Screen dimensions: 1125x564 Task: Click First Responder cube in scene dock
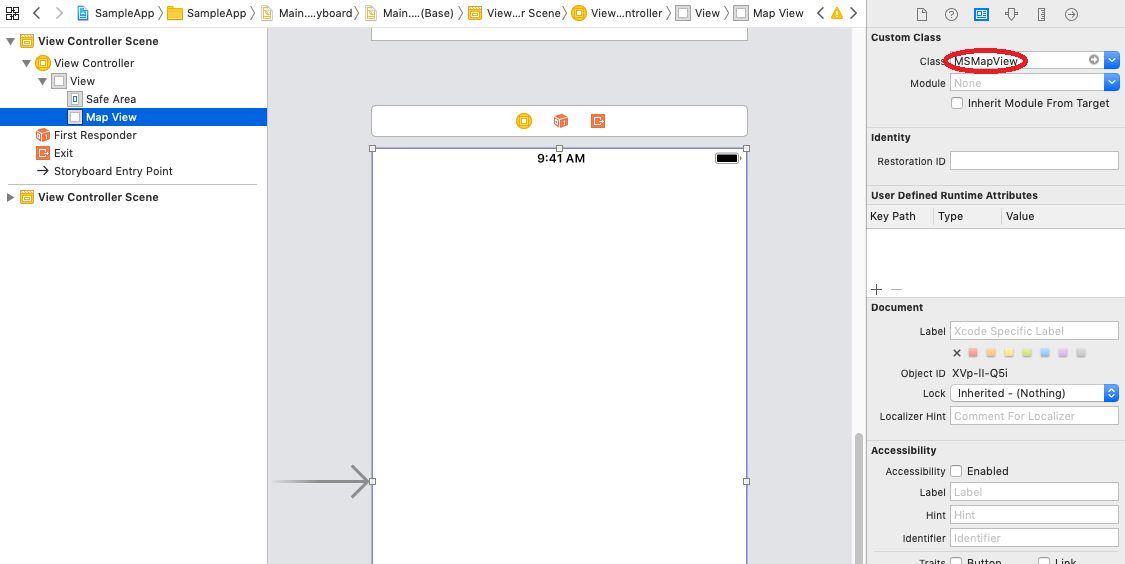click(x=561, y=121)
